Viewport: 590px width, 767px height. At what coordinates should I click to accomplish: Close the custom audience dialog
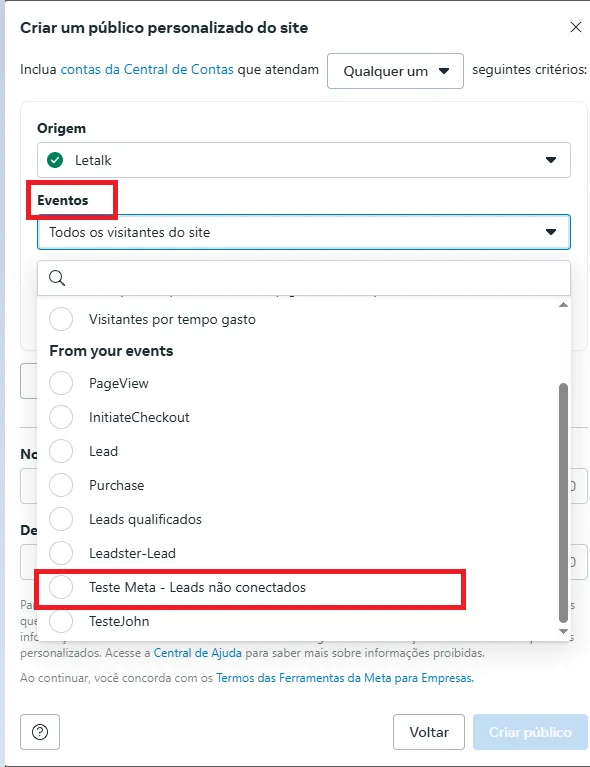576,27
